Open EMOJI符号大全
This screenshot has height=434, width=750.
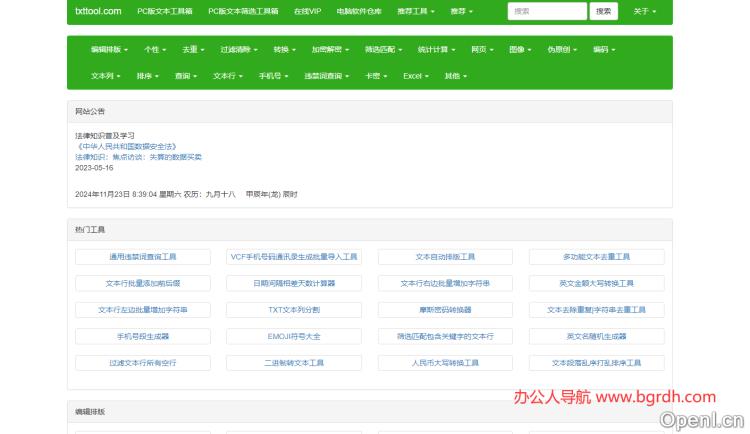(x=294, y=336)
